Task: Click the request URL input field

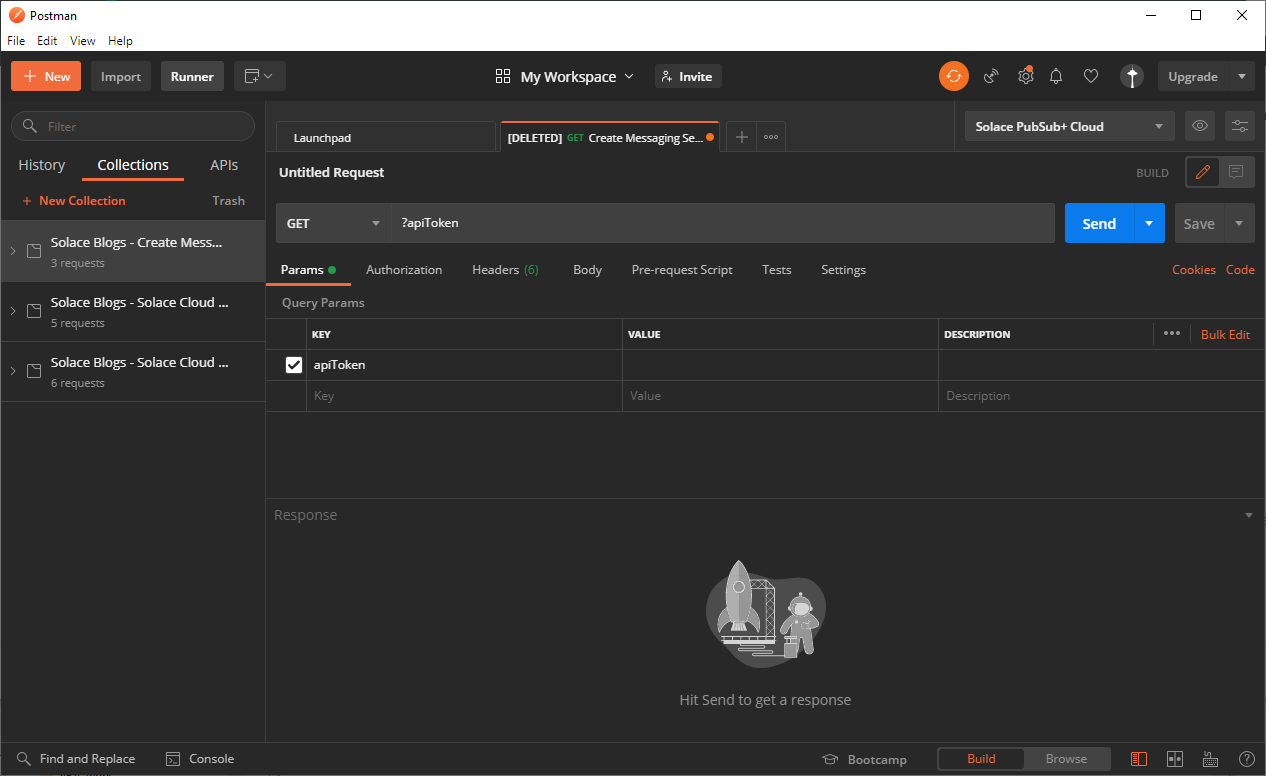Action: [x=722, y=223]
